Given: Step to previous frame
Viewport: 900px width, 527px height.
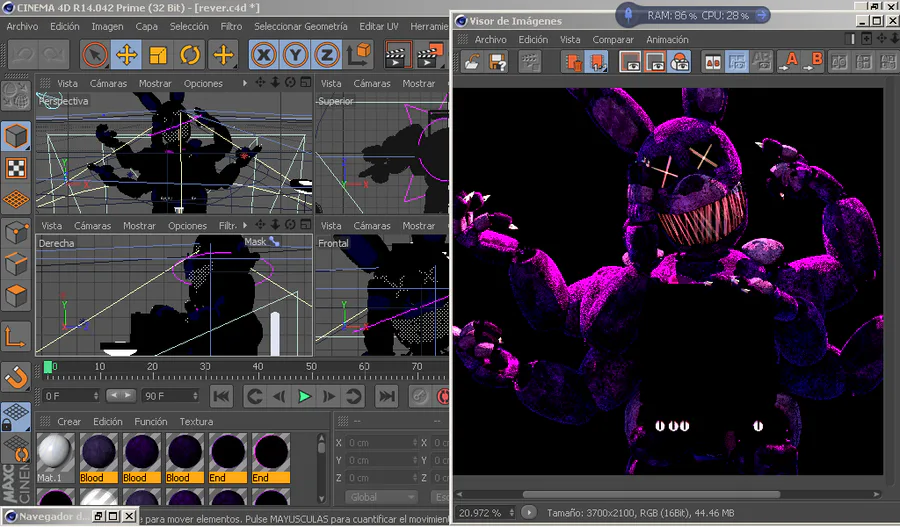Looking at the screenshot, I should tap(280, 396).
